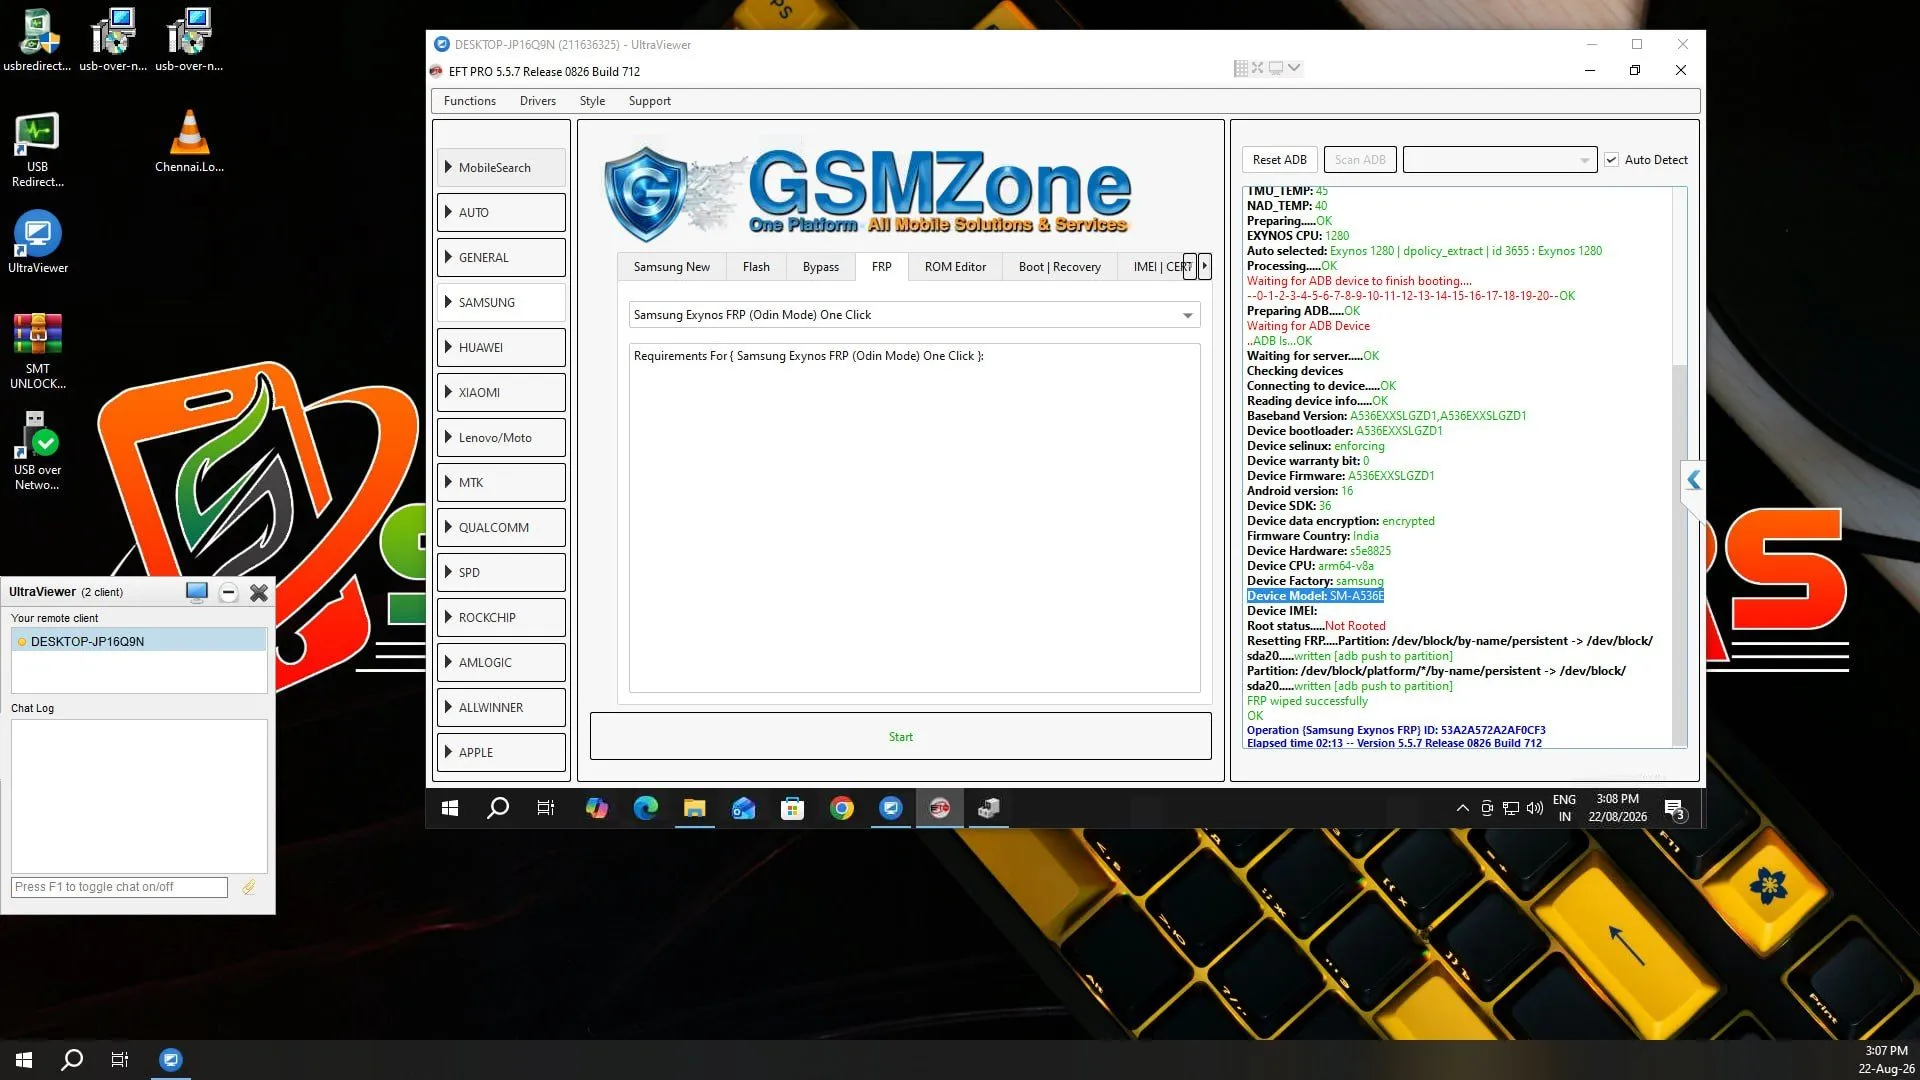Click the monitor icon in UltraViewer panel
This screenshot has height=1080, width=1920.
(x=196, y=592)
